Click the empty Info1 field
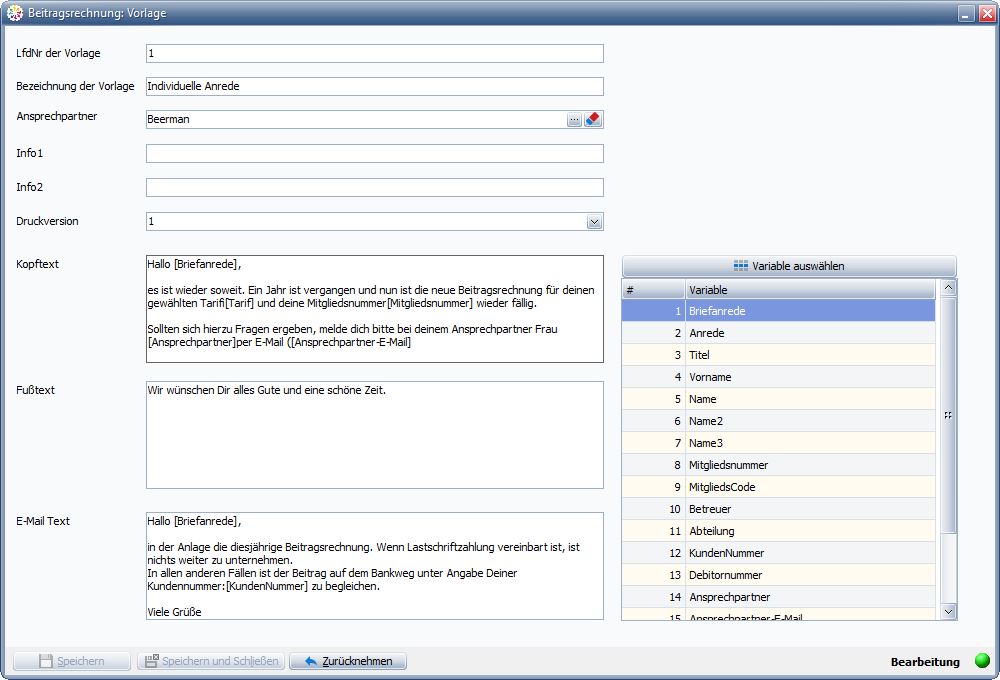This screenshot has width=1000, height=680. tap(374, 153)
